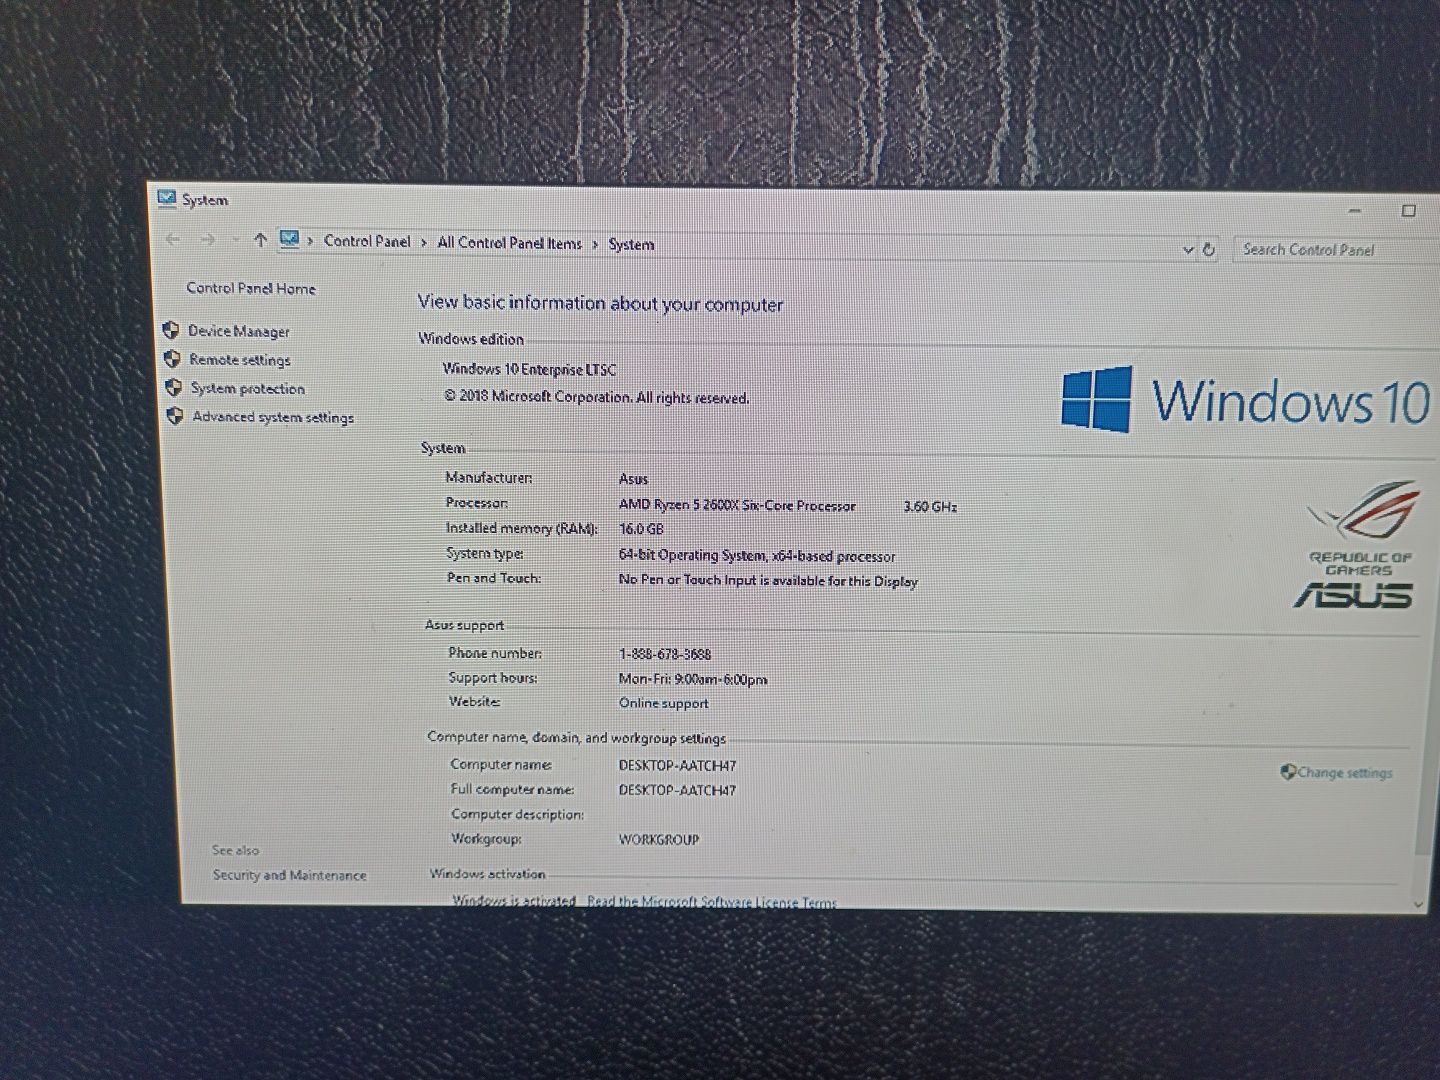1440x1080 pixels.
Task: Click scrollbar down arrow
Action: click(1420, 904)
